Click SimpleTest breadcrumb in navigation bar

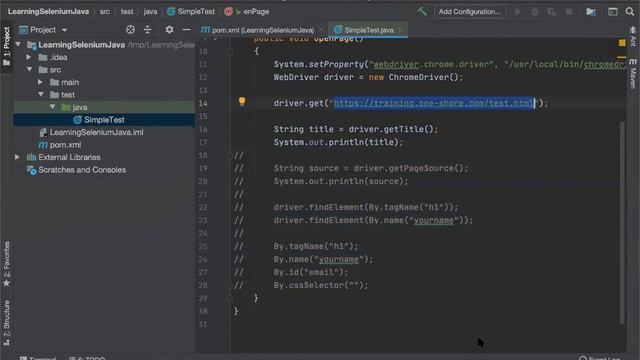point(191,12)
